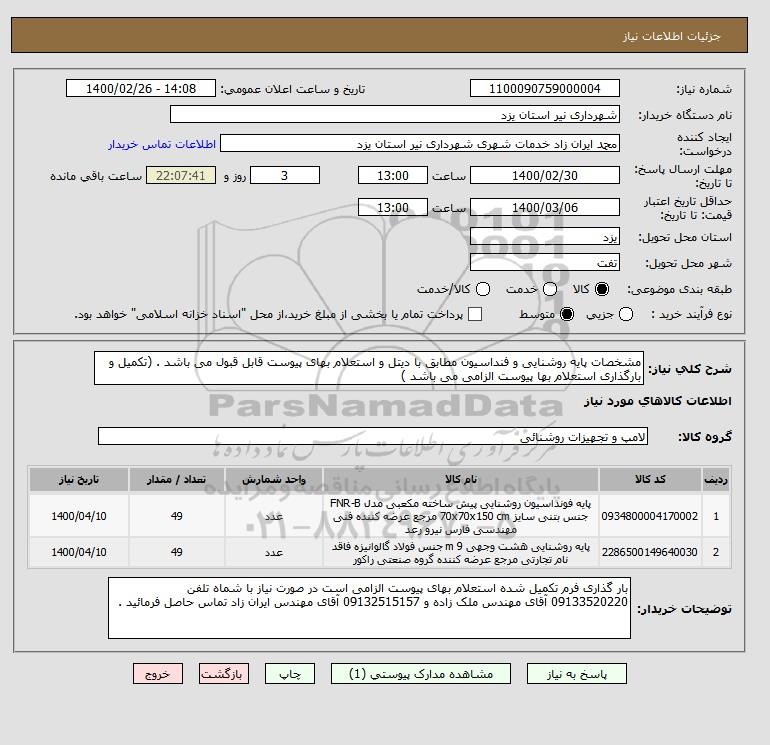
Task: Click the خروج exit button
Action: tap(158, 674)
